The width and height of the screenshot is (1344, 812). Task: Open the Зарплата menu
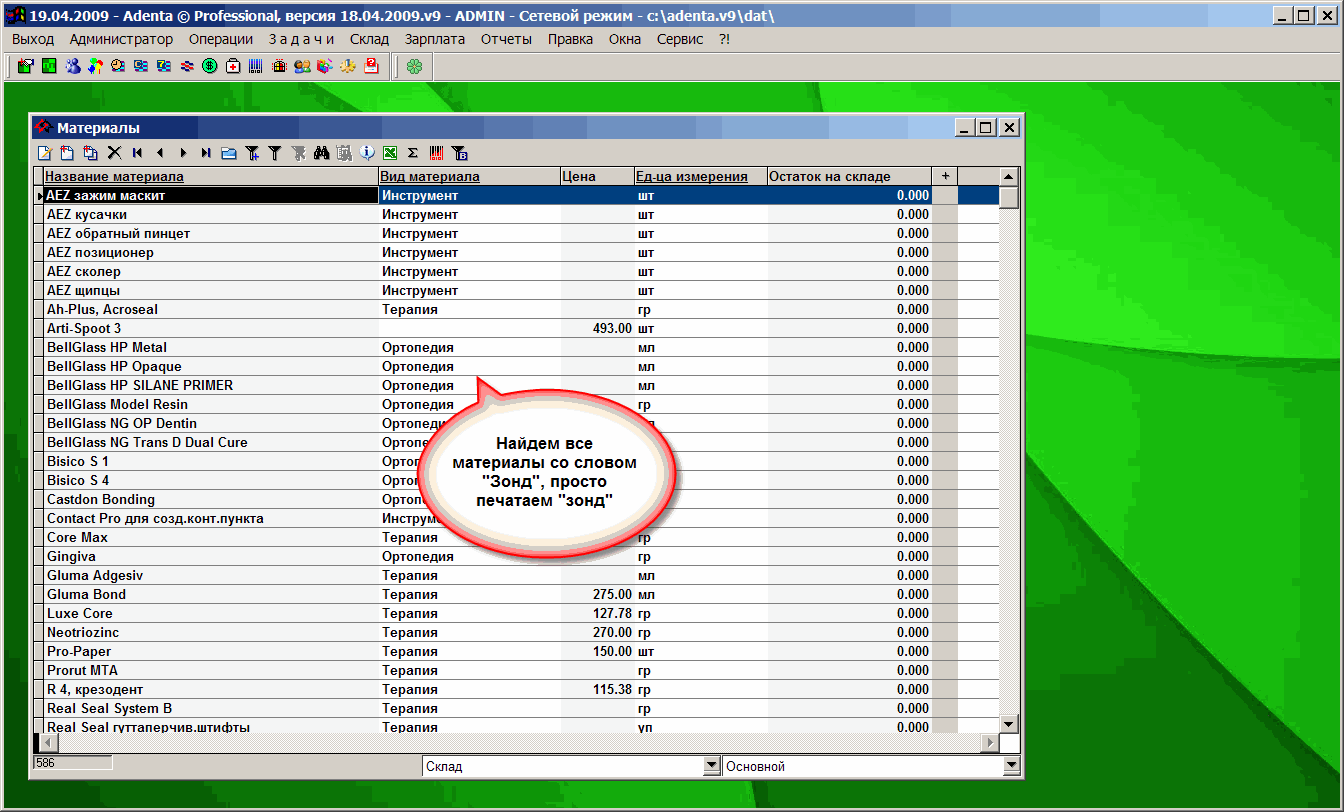click(434, 39)
